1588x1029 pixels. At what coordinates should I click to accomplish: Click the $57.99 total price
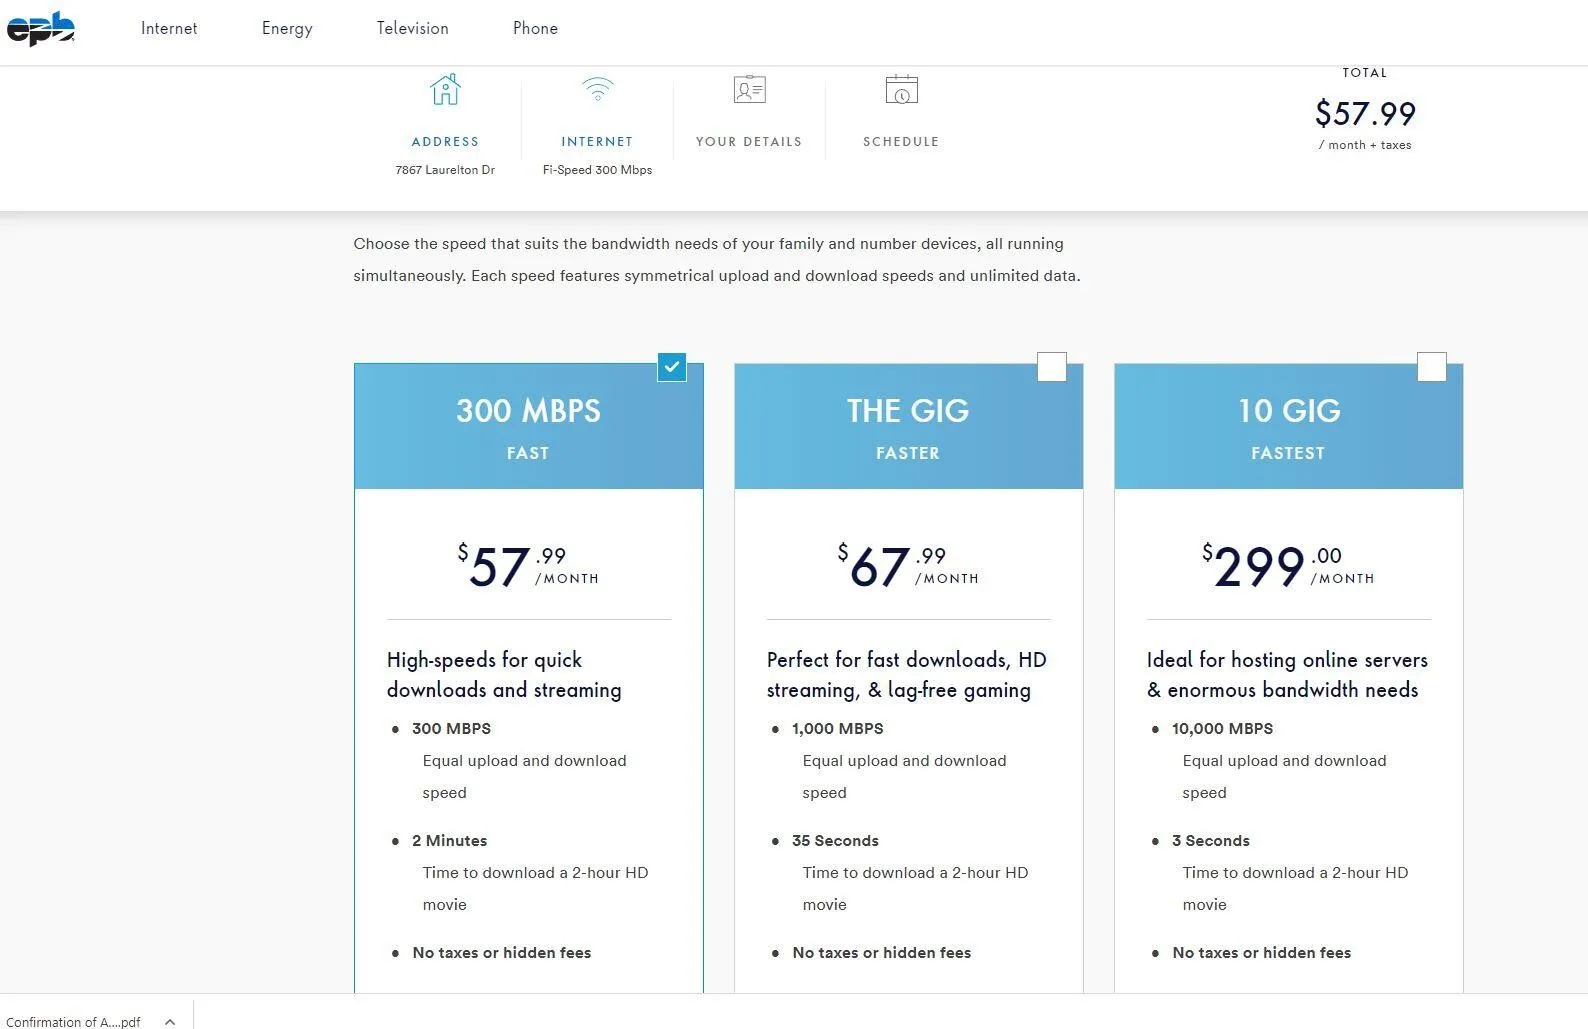pyautogui.click(x=1365, y=113)
